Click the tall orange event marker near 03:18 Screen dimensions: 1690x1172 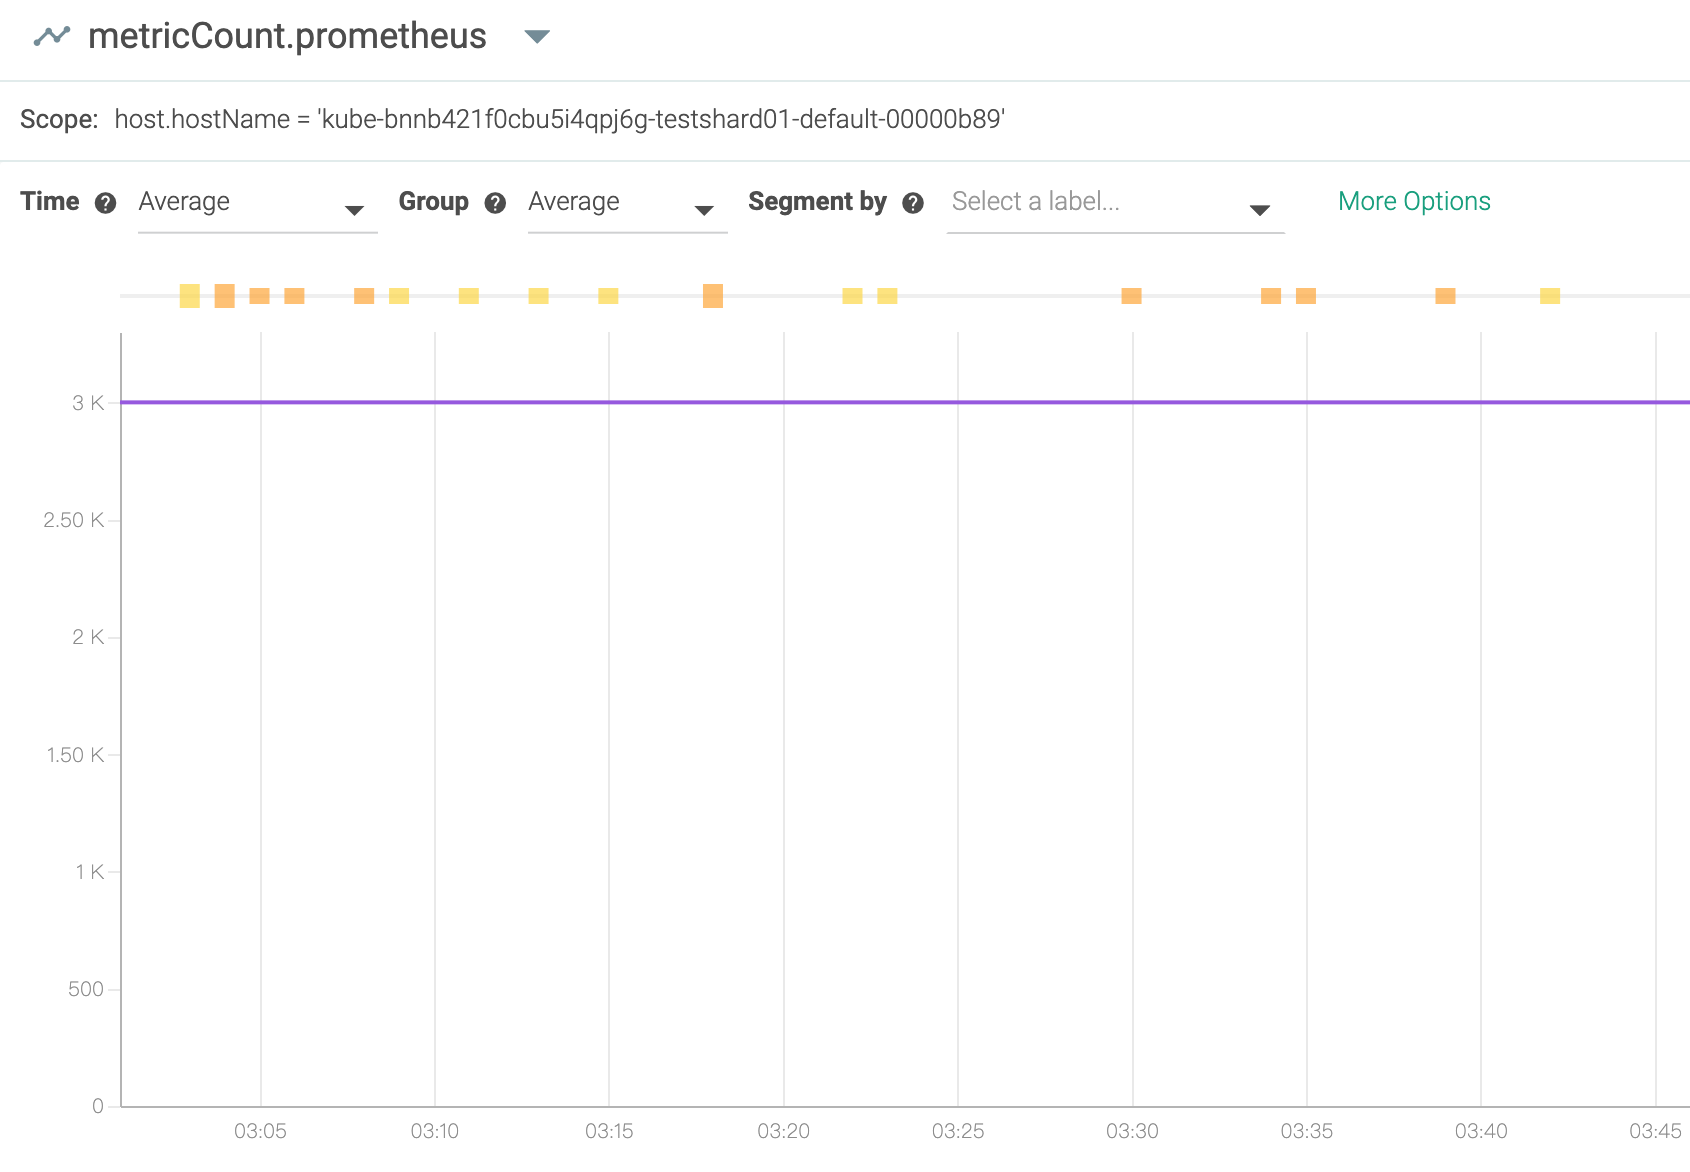pyautogui.click(x=713, y=296)
